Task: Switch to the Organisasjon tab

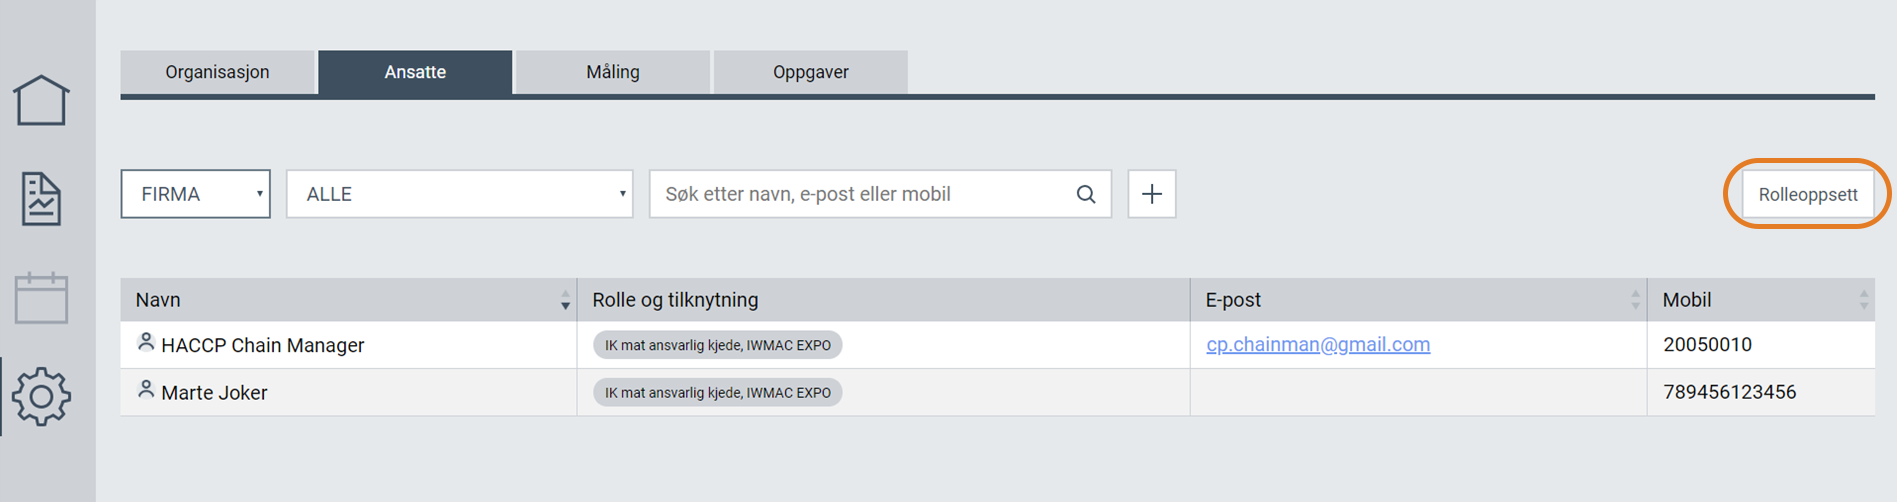Action: (217, 72)
